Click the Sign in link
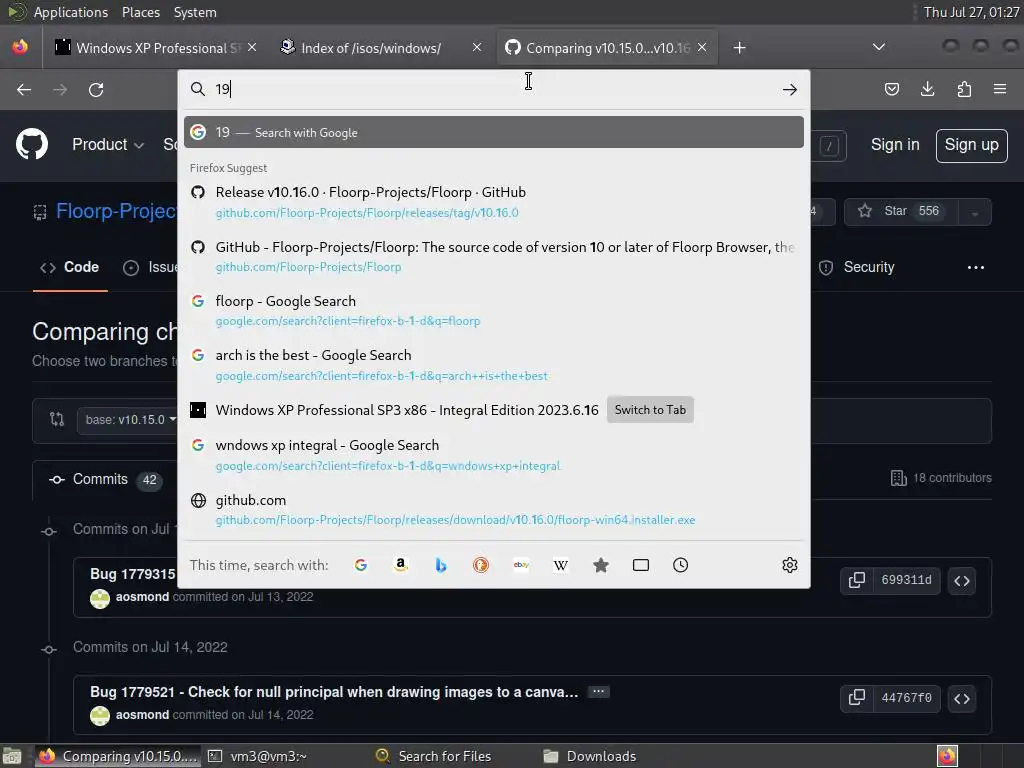The width and height of the screenshot is (1024, 768). [895, 144]
